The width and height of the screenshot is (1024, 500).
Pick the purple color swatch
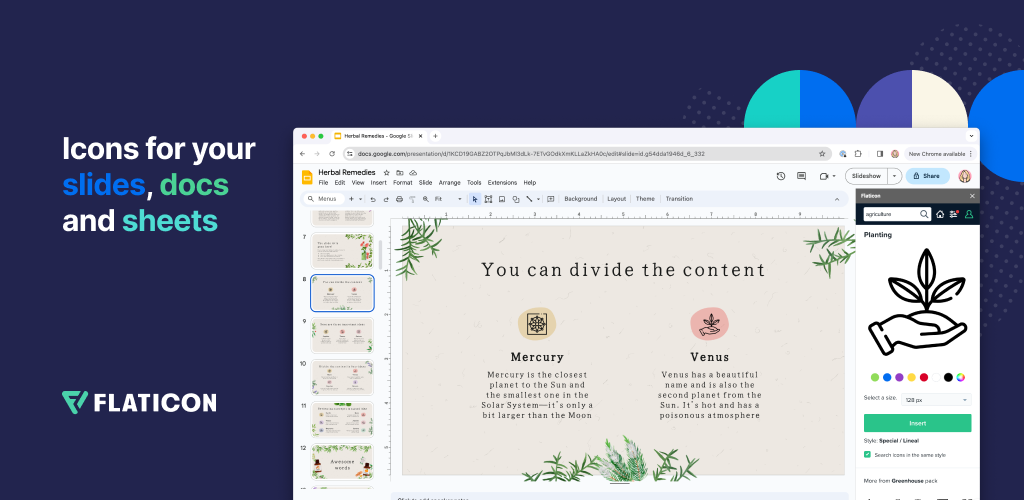(899, 377)
